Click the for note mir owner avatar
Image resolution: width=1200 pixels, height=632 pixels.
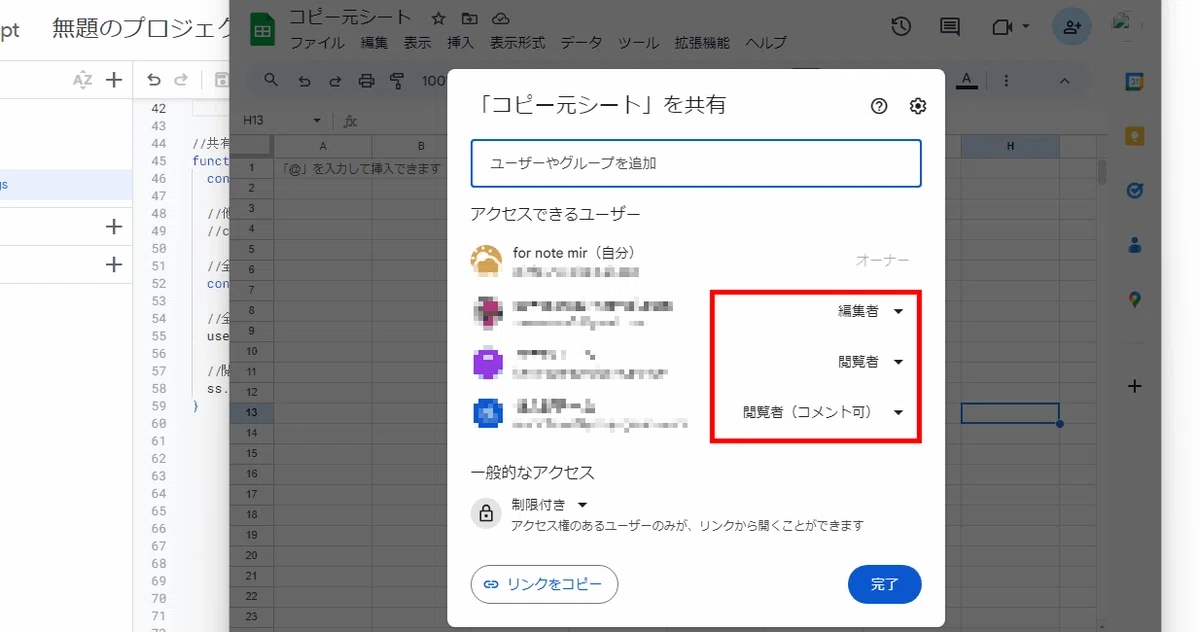tap(486, 261)
